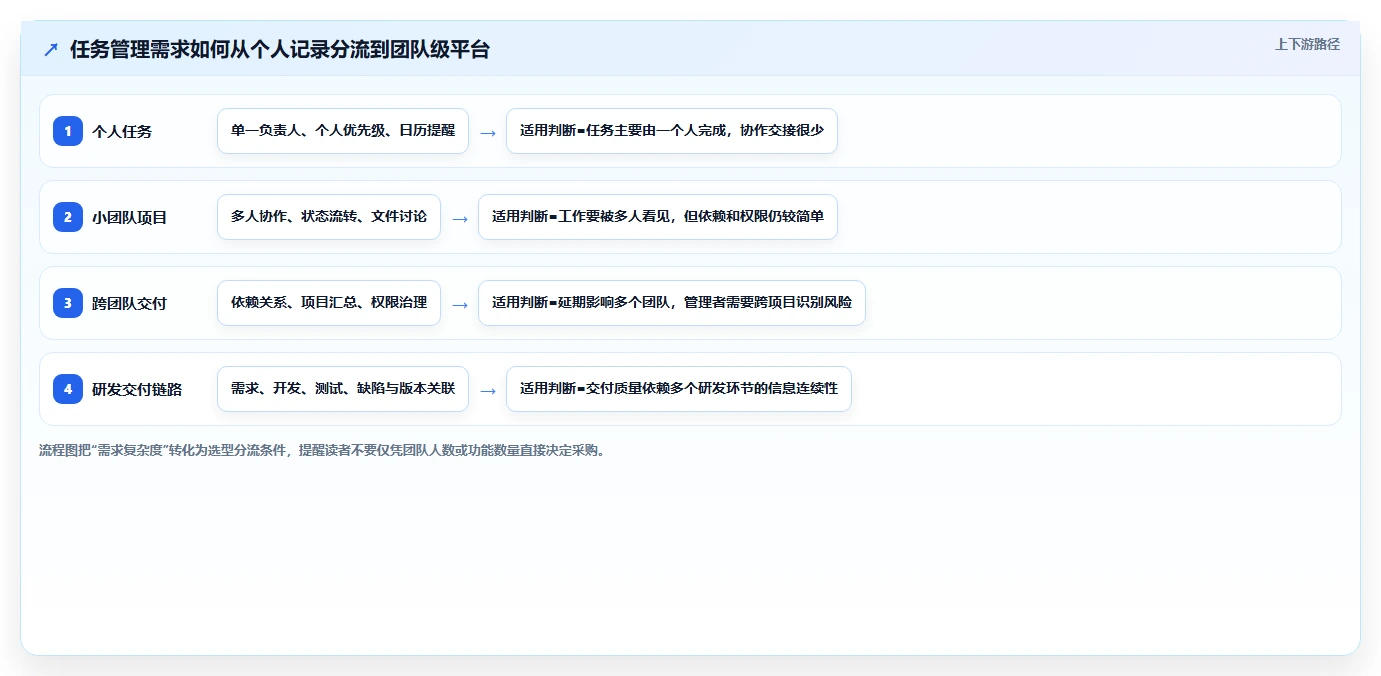
Task: Click the 单一负责人、个人优先级、日历提醒 box
Action: (x=343, y=131)
